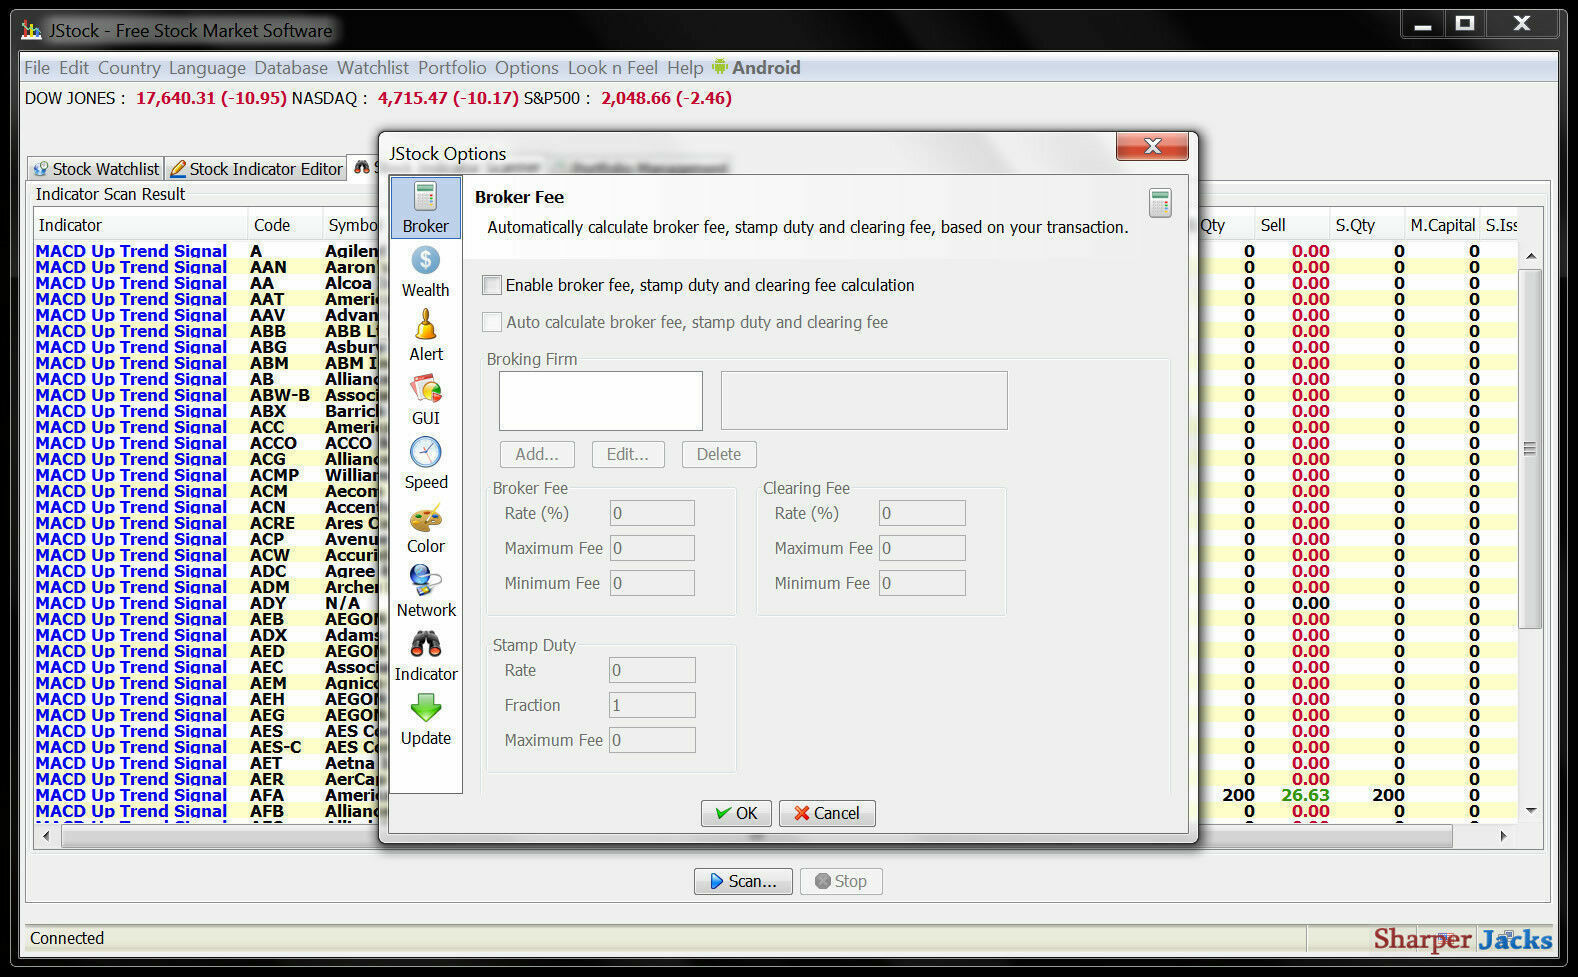Enable broker fee, stamp duty calculation checkbox
The image size is (1578, 977).
click(x=492, y=285)
